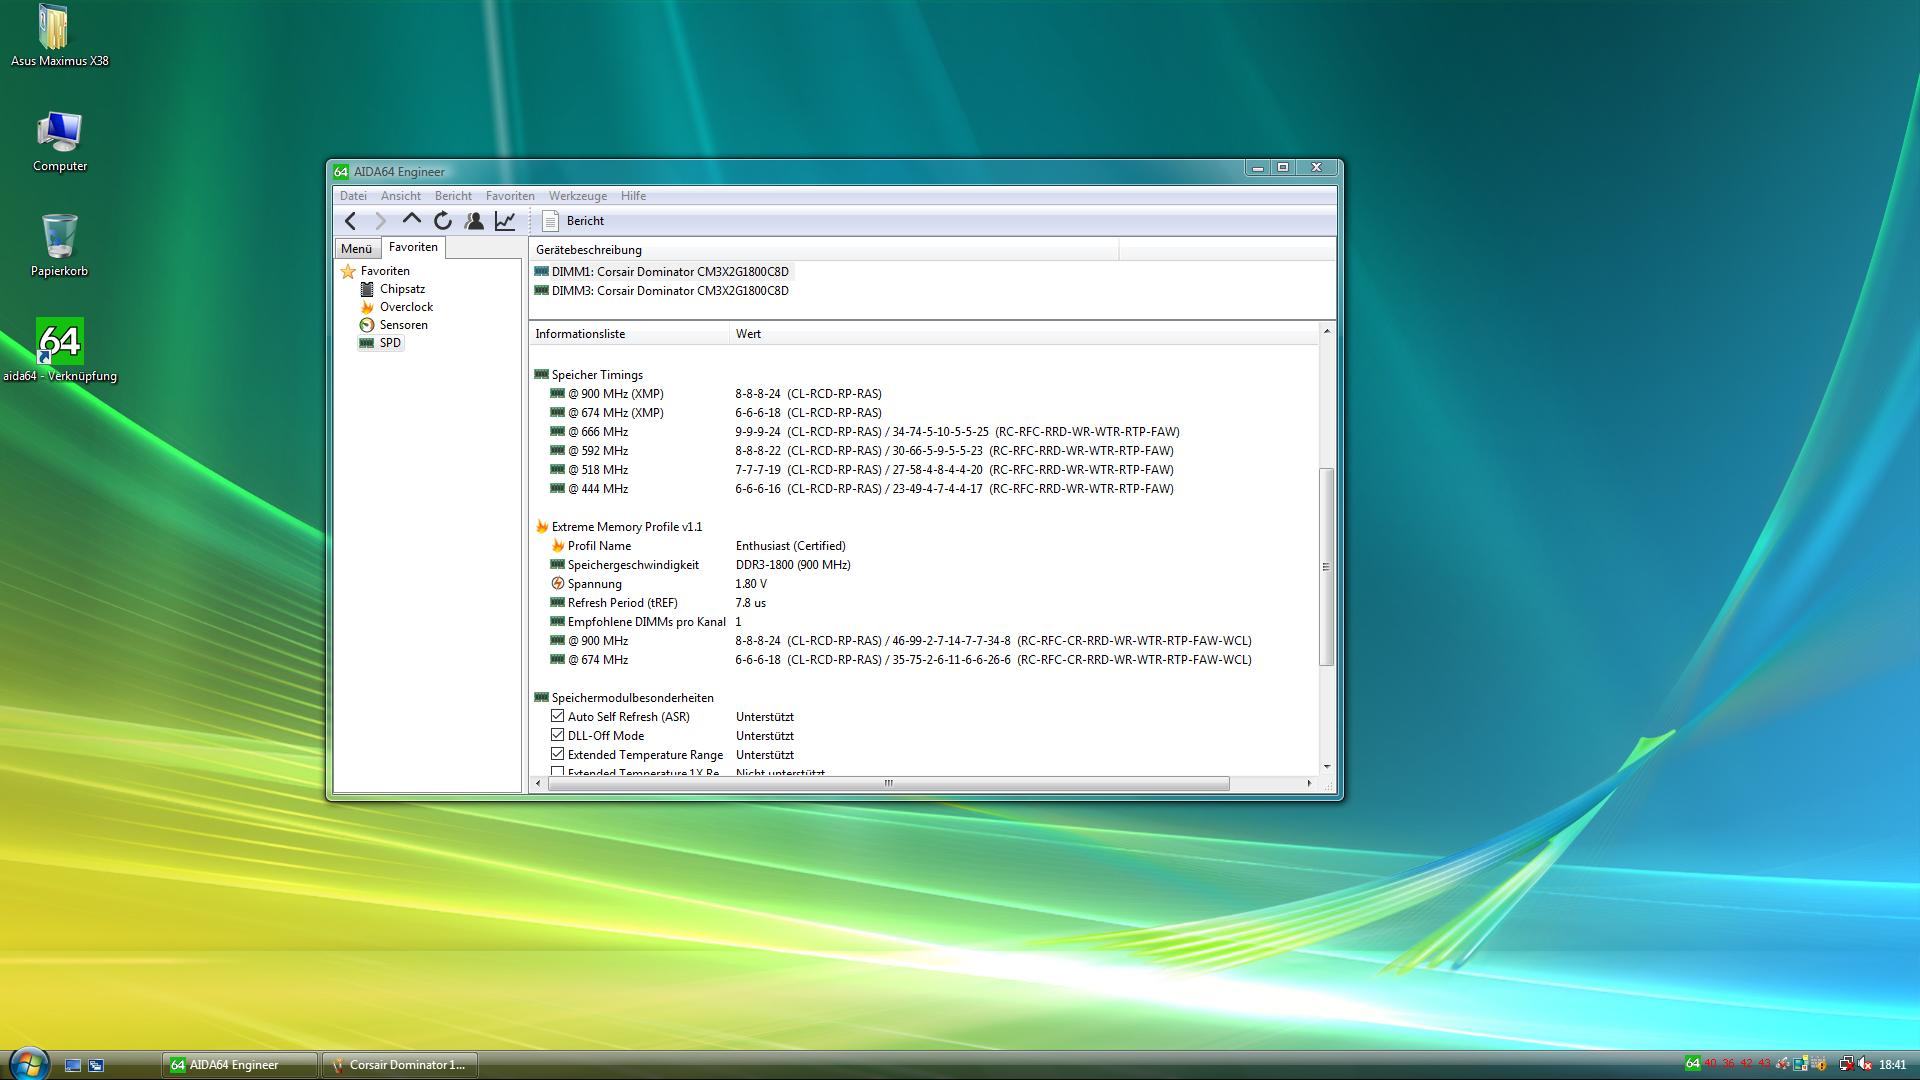Select the Speichergeschwindigkeit row
This screenshot has width=1920, height=1080.
[925, 565]
